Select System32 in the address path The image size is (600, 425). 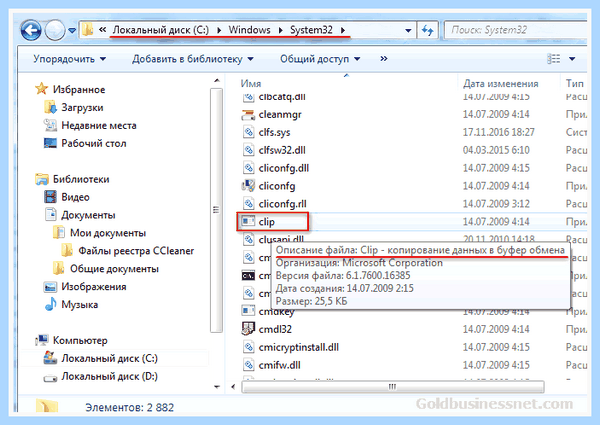pyautogui.click(x=311, y=30)
